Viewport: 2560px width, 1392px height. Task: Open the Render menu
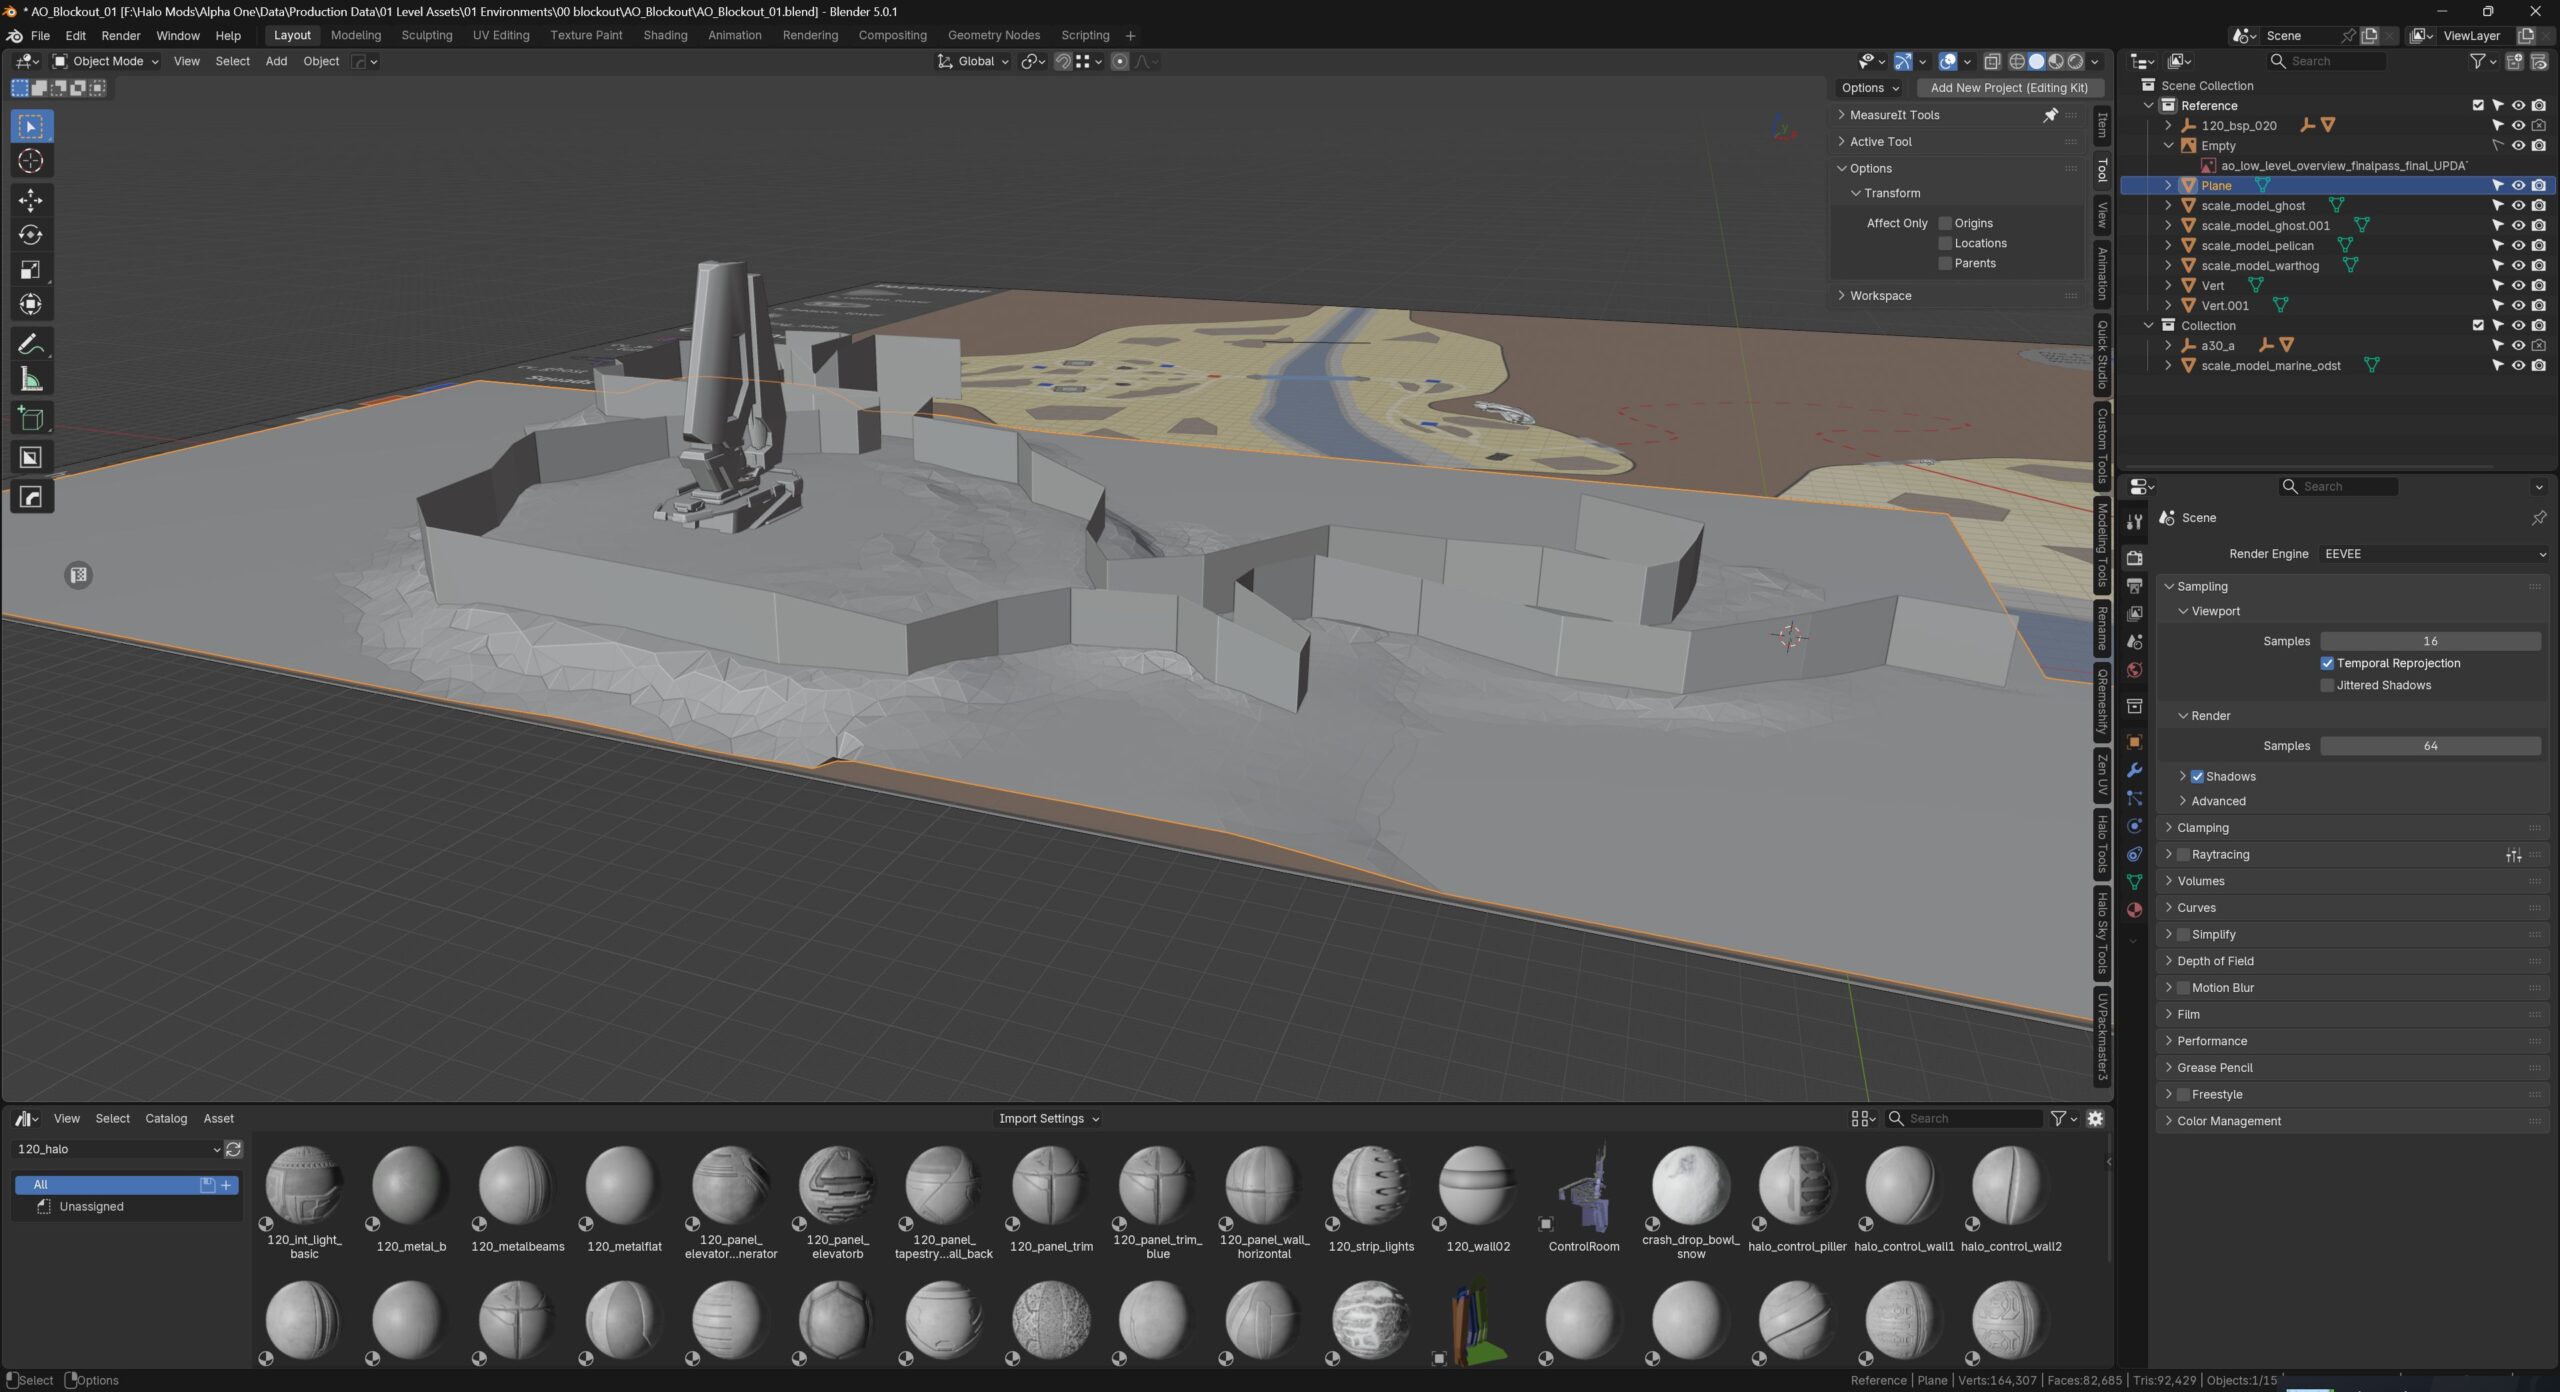click(x=121, y=35)
